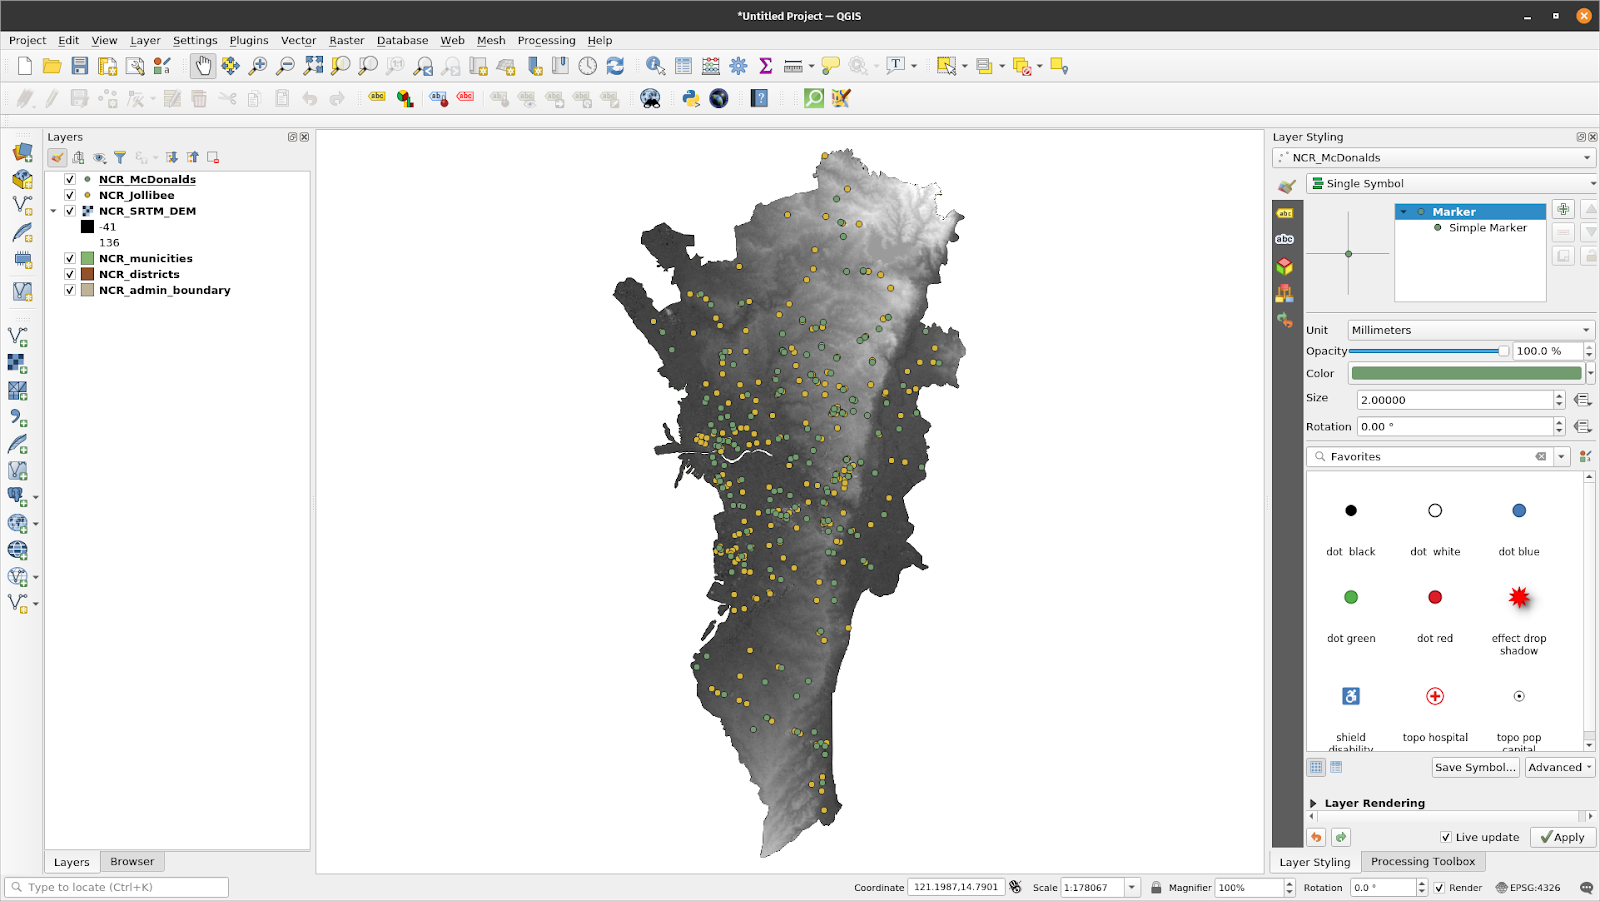This screenshot has height=901, width=1600.
Task: Click the Scale input field
Action: 1090,887
